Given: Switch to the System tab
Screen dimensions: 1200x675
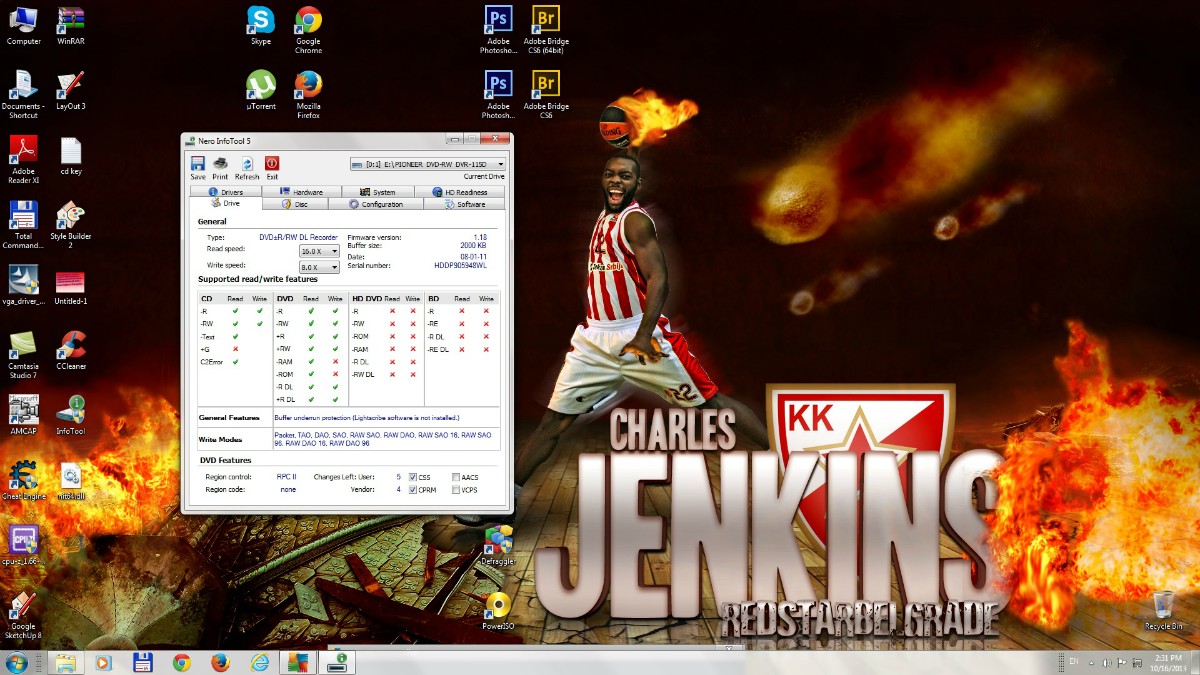Looking at the screenshot, I should click(x=379, y=191).
